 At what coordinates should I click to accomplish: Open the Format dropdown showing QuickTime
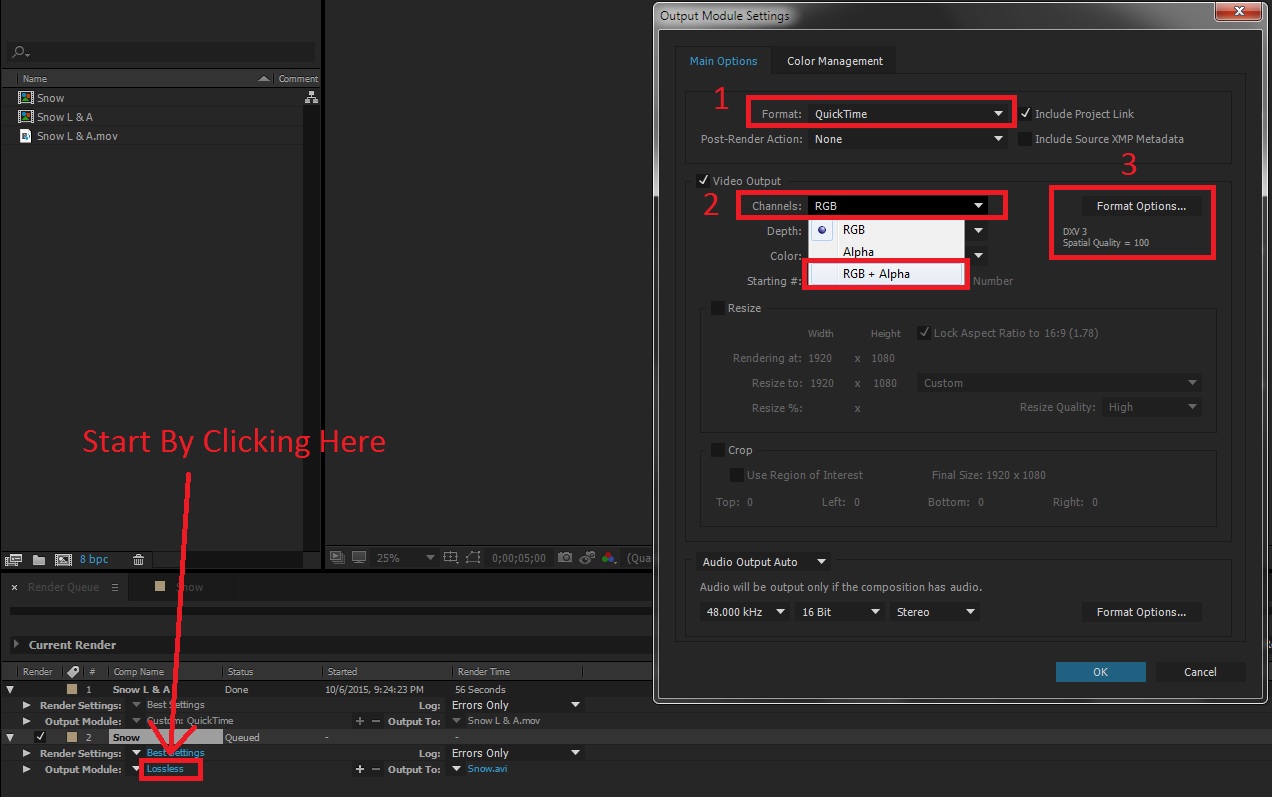click(x=908, y=114)
